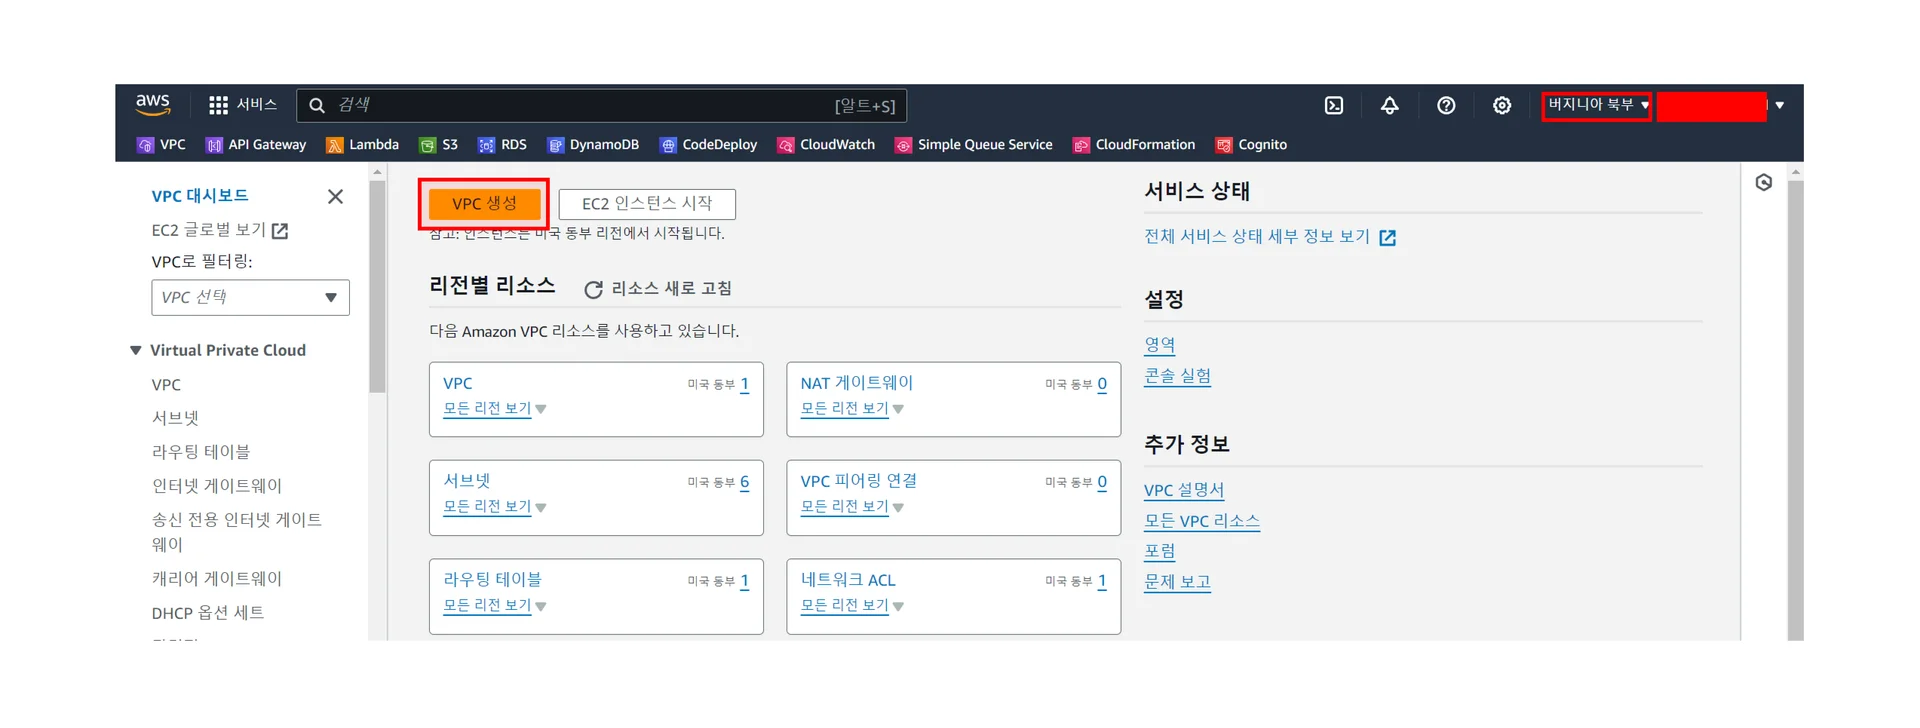
Task: Open the services grid menu icon
Action: pyautogui.click(x=218, y=105)
